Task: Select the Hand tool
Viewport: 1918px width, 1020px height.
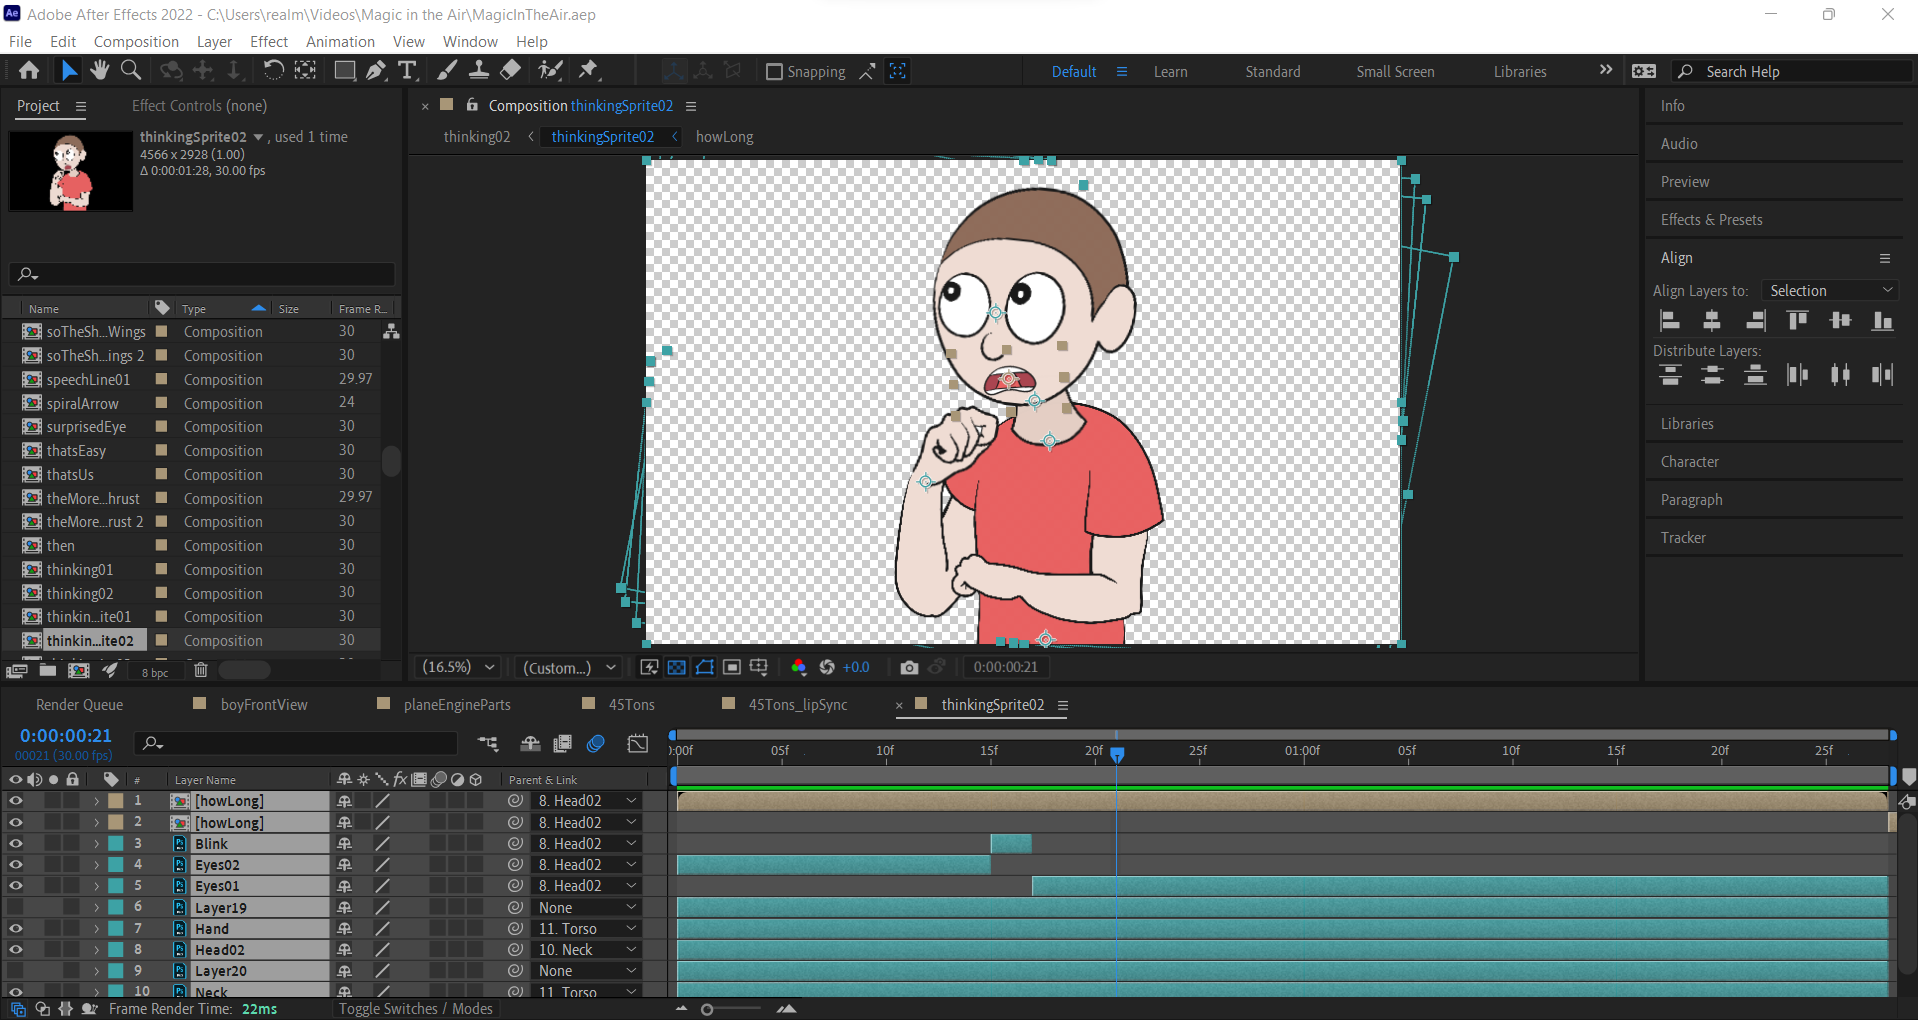Action: coord(99,70)
